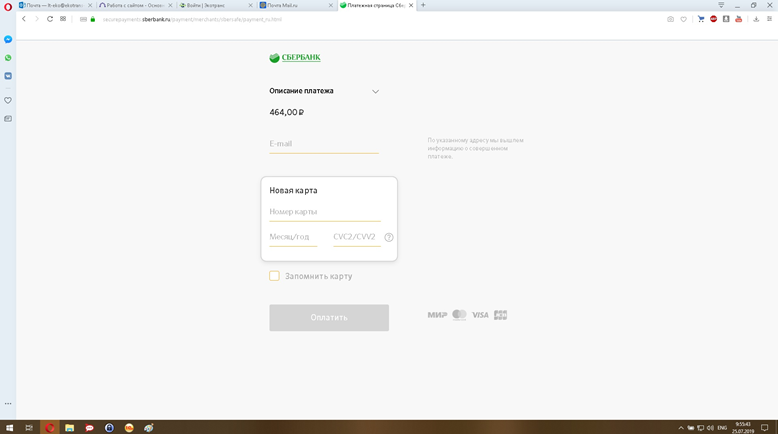This screenshot has height=434, width=780.
Task: Open Easy Setup panel icon
Action: tap(769, 19)
